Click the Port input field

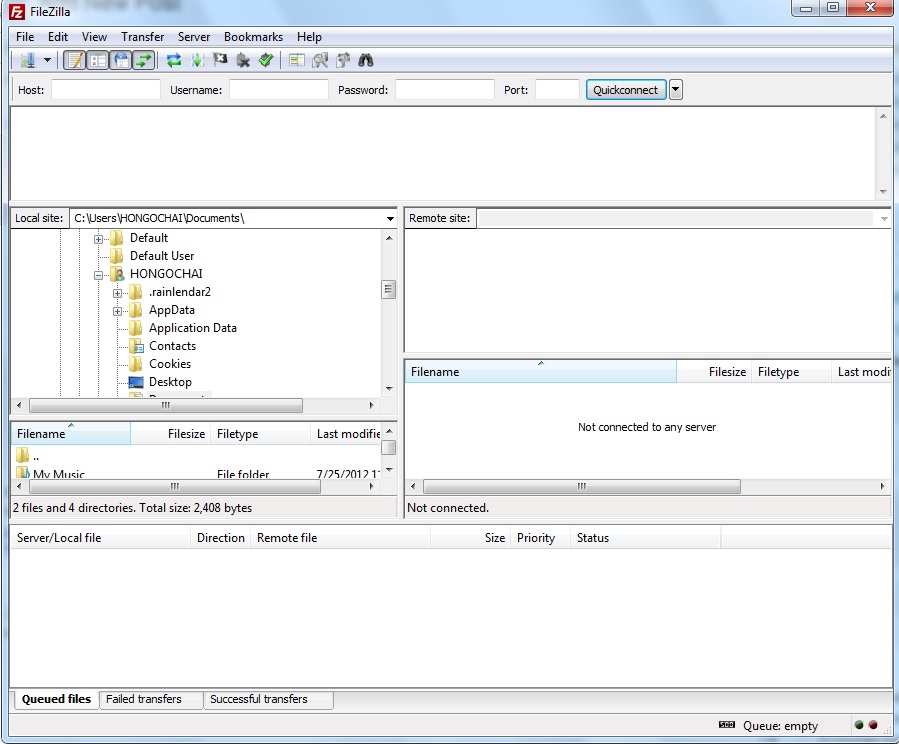coord(557,90)
